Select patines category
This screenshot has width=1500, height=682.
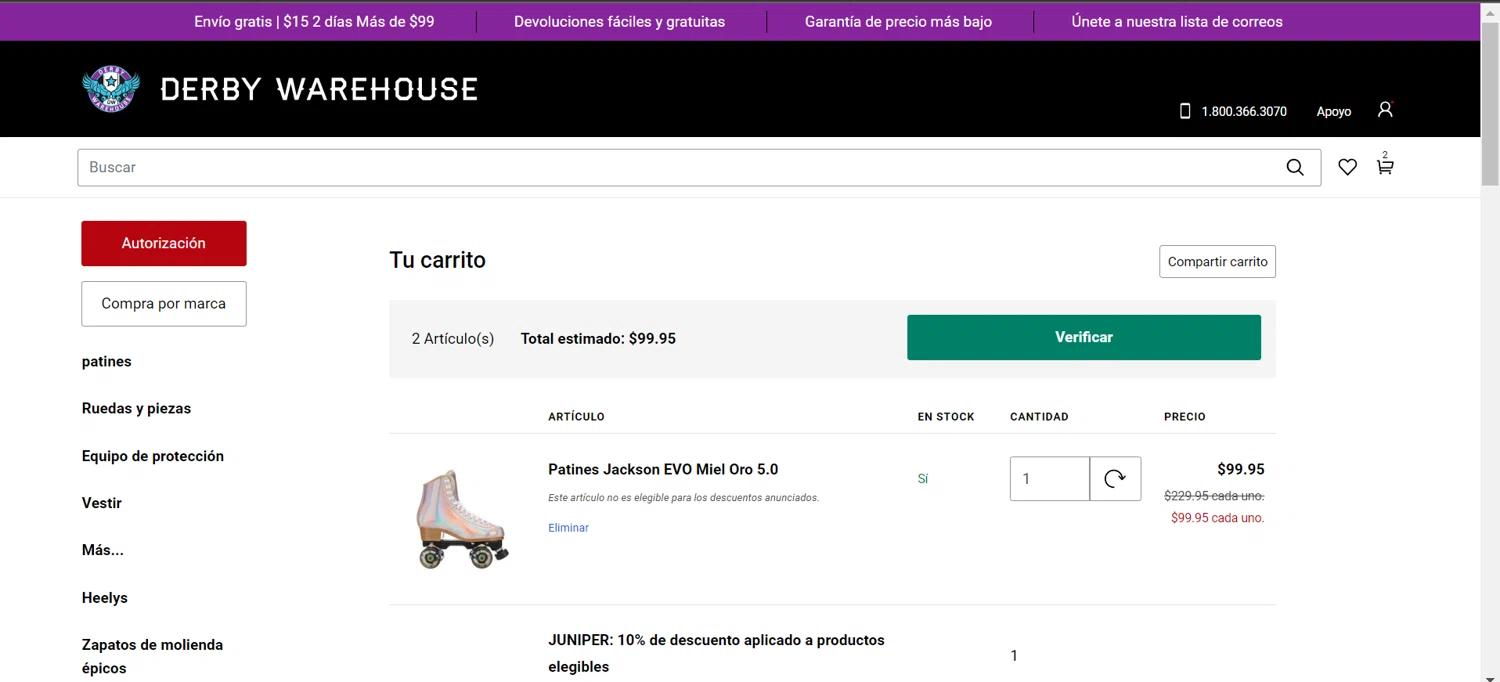coord(106,361)
